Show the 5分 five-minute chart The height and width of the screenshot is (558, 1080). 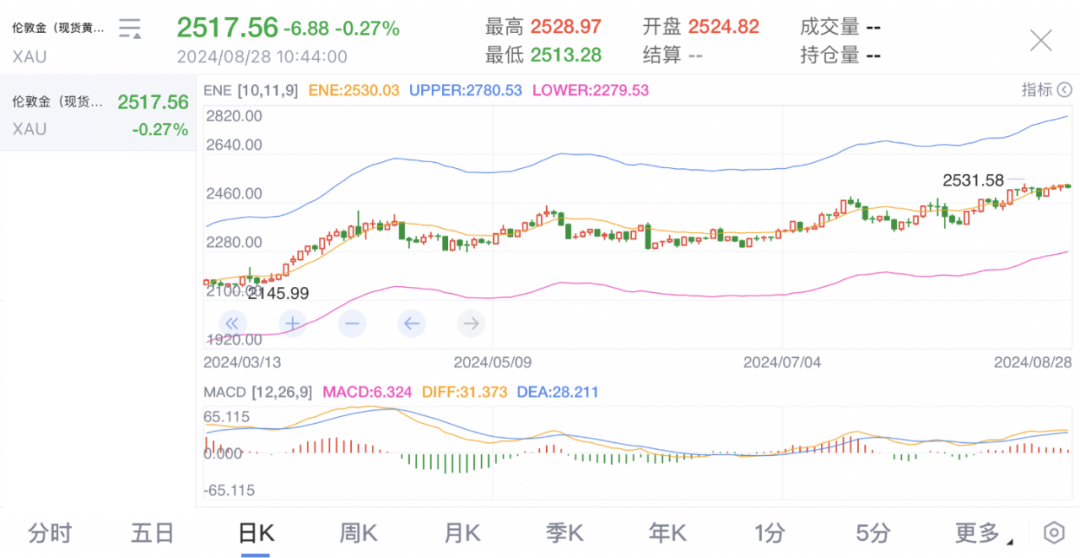tap(873, 532)
